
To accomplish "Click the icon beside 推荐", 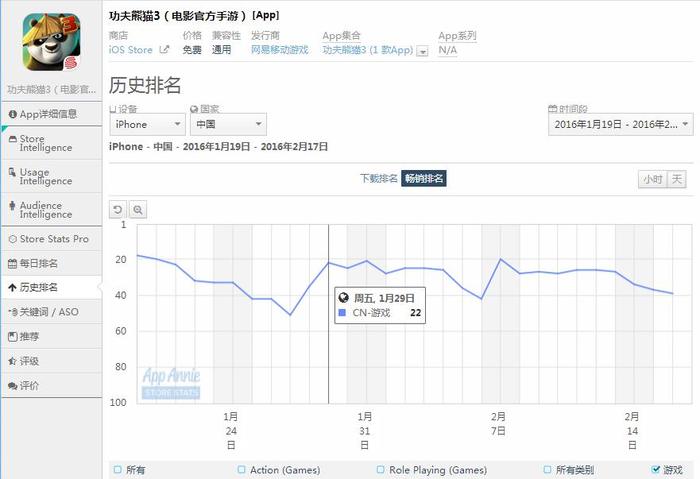I will click(x=12, y=337).
